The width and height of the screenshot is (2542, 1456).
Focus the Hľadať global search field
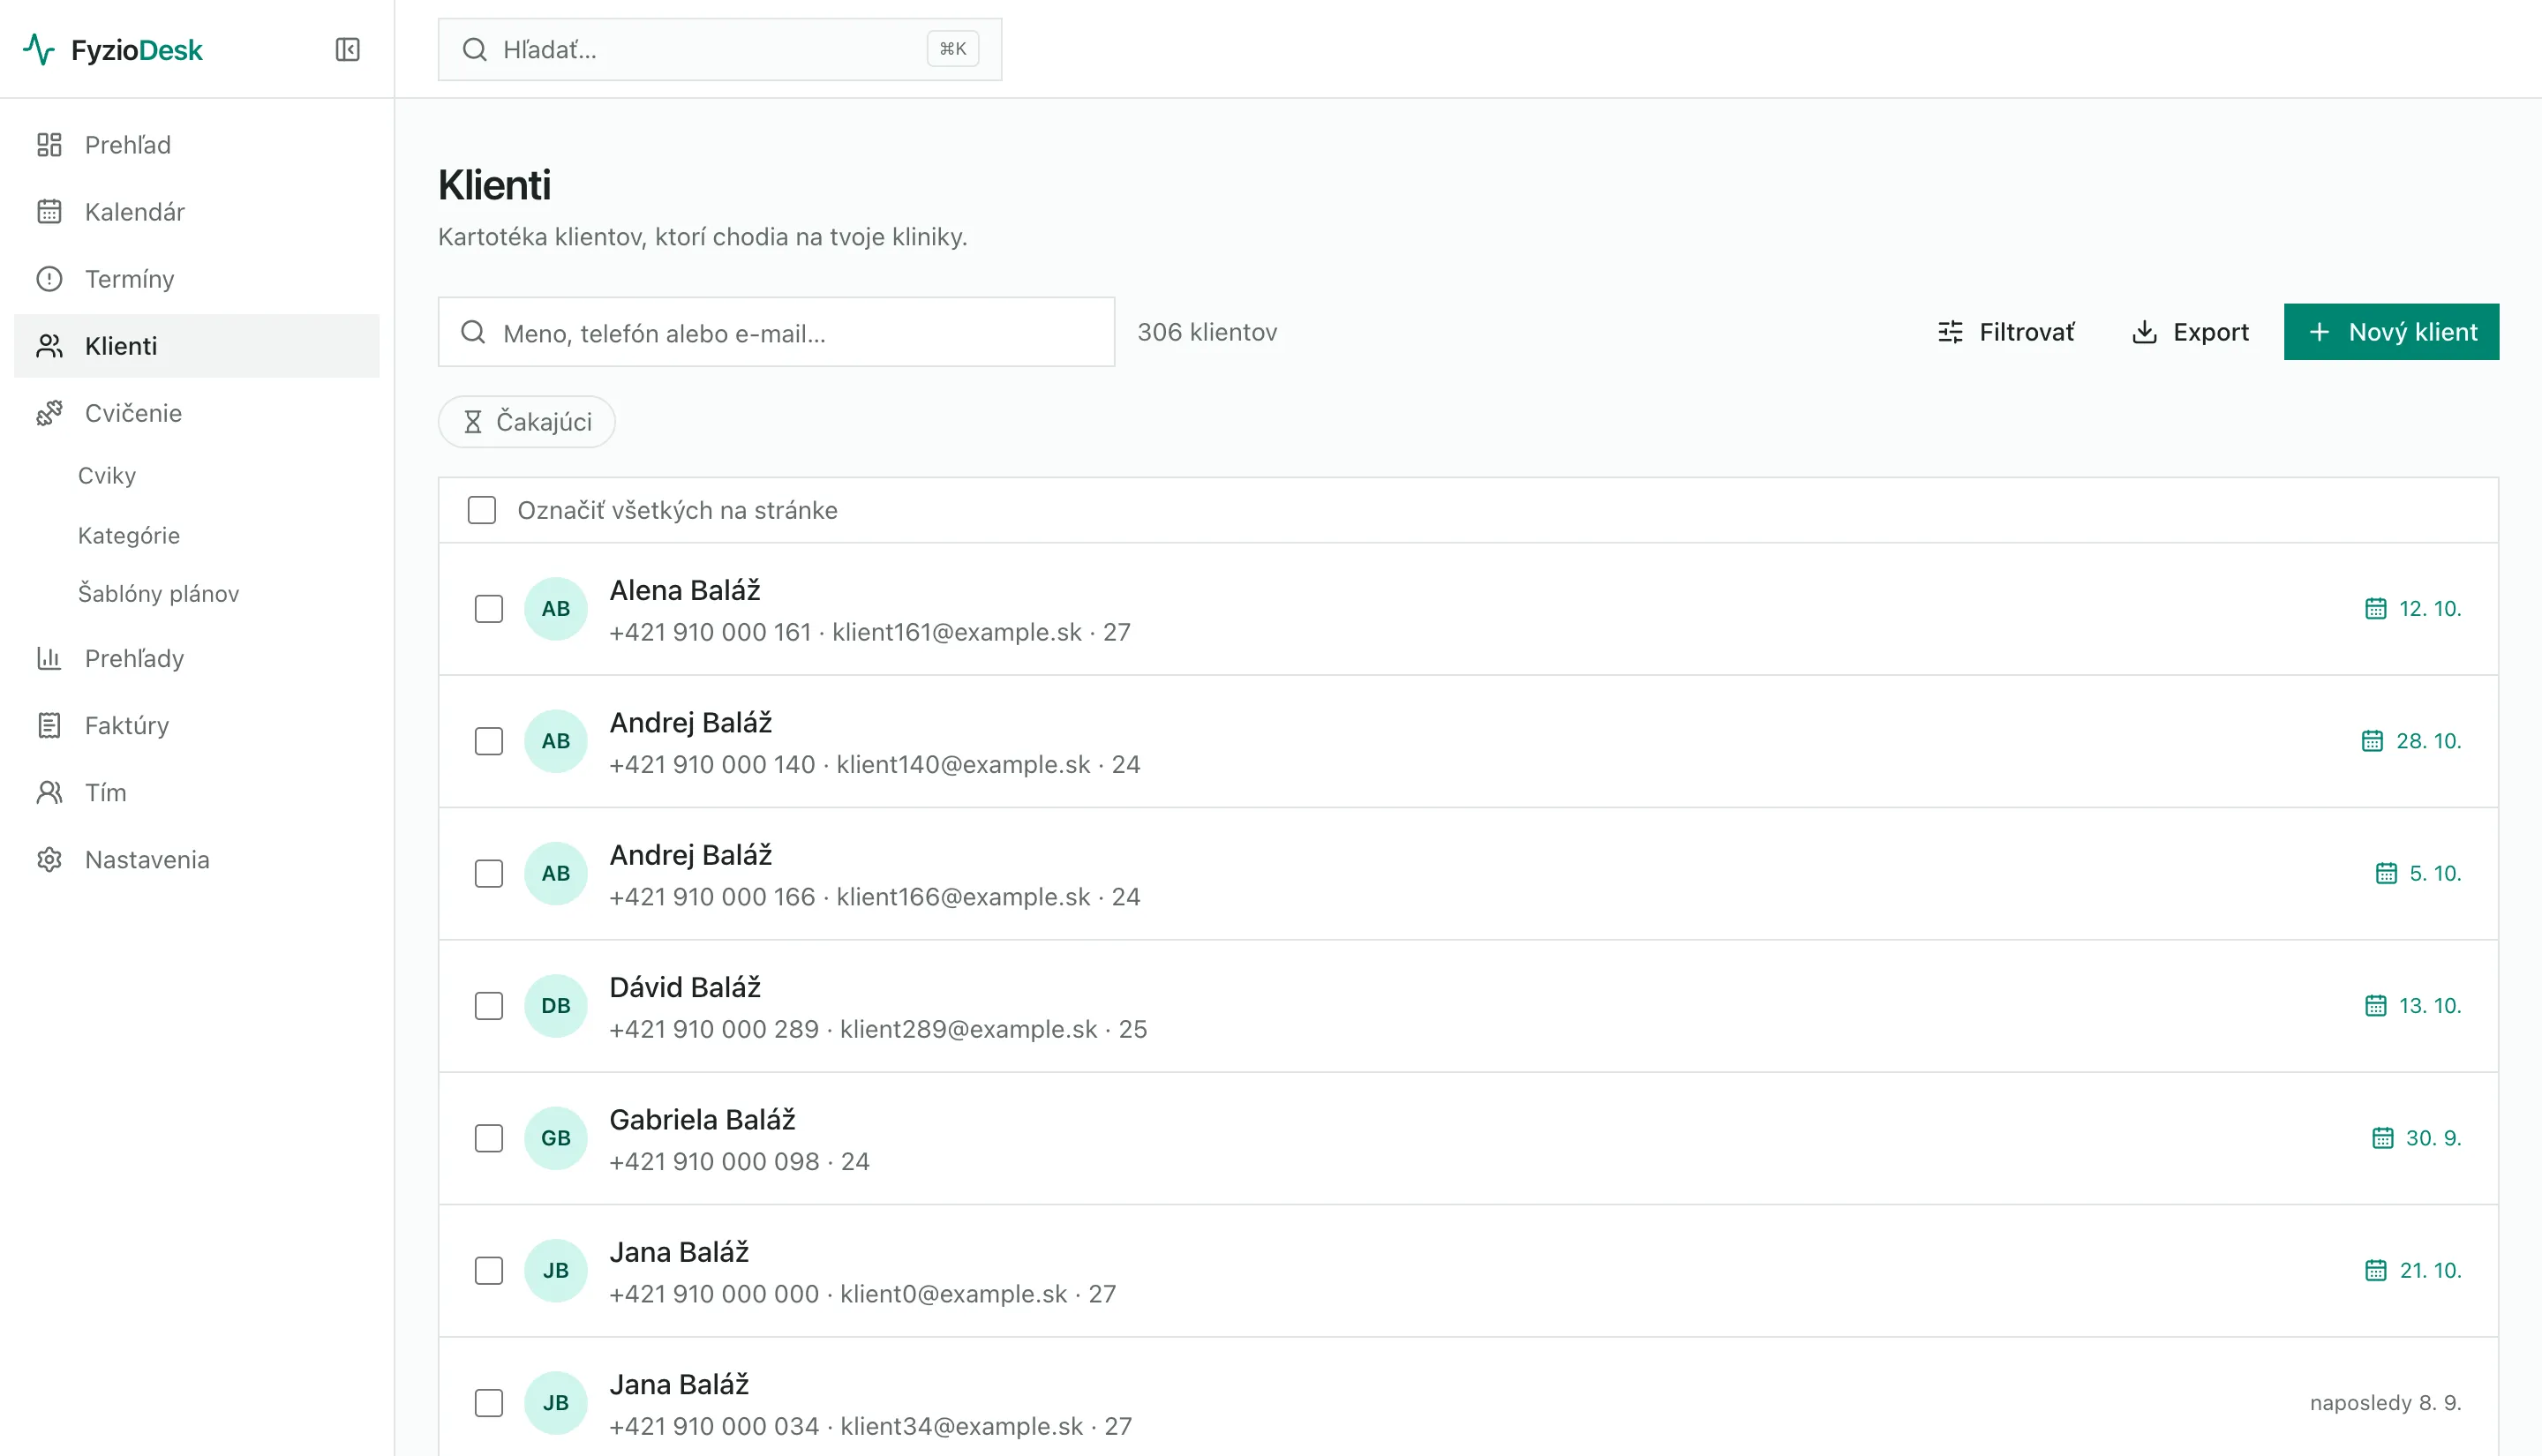[x=720, y=49]
